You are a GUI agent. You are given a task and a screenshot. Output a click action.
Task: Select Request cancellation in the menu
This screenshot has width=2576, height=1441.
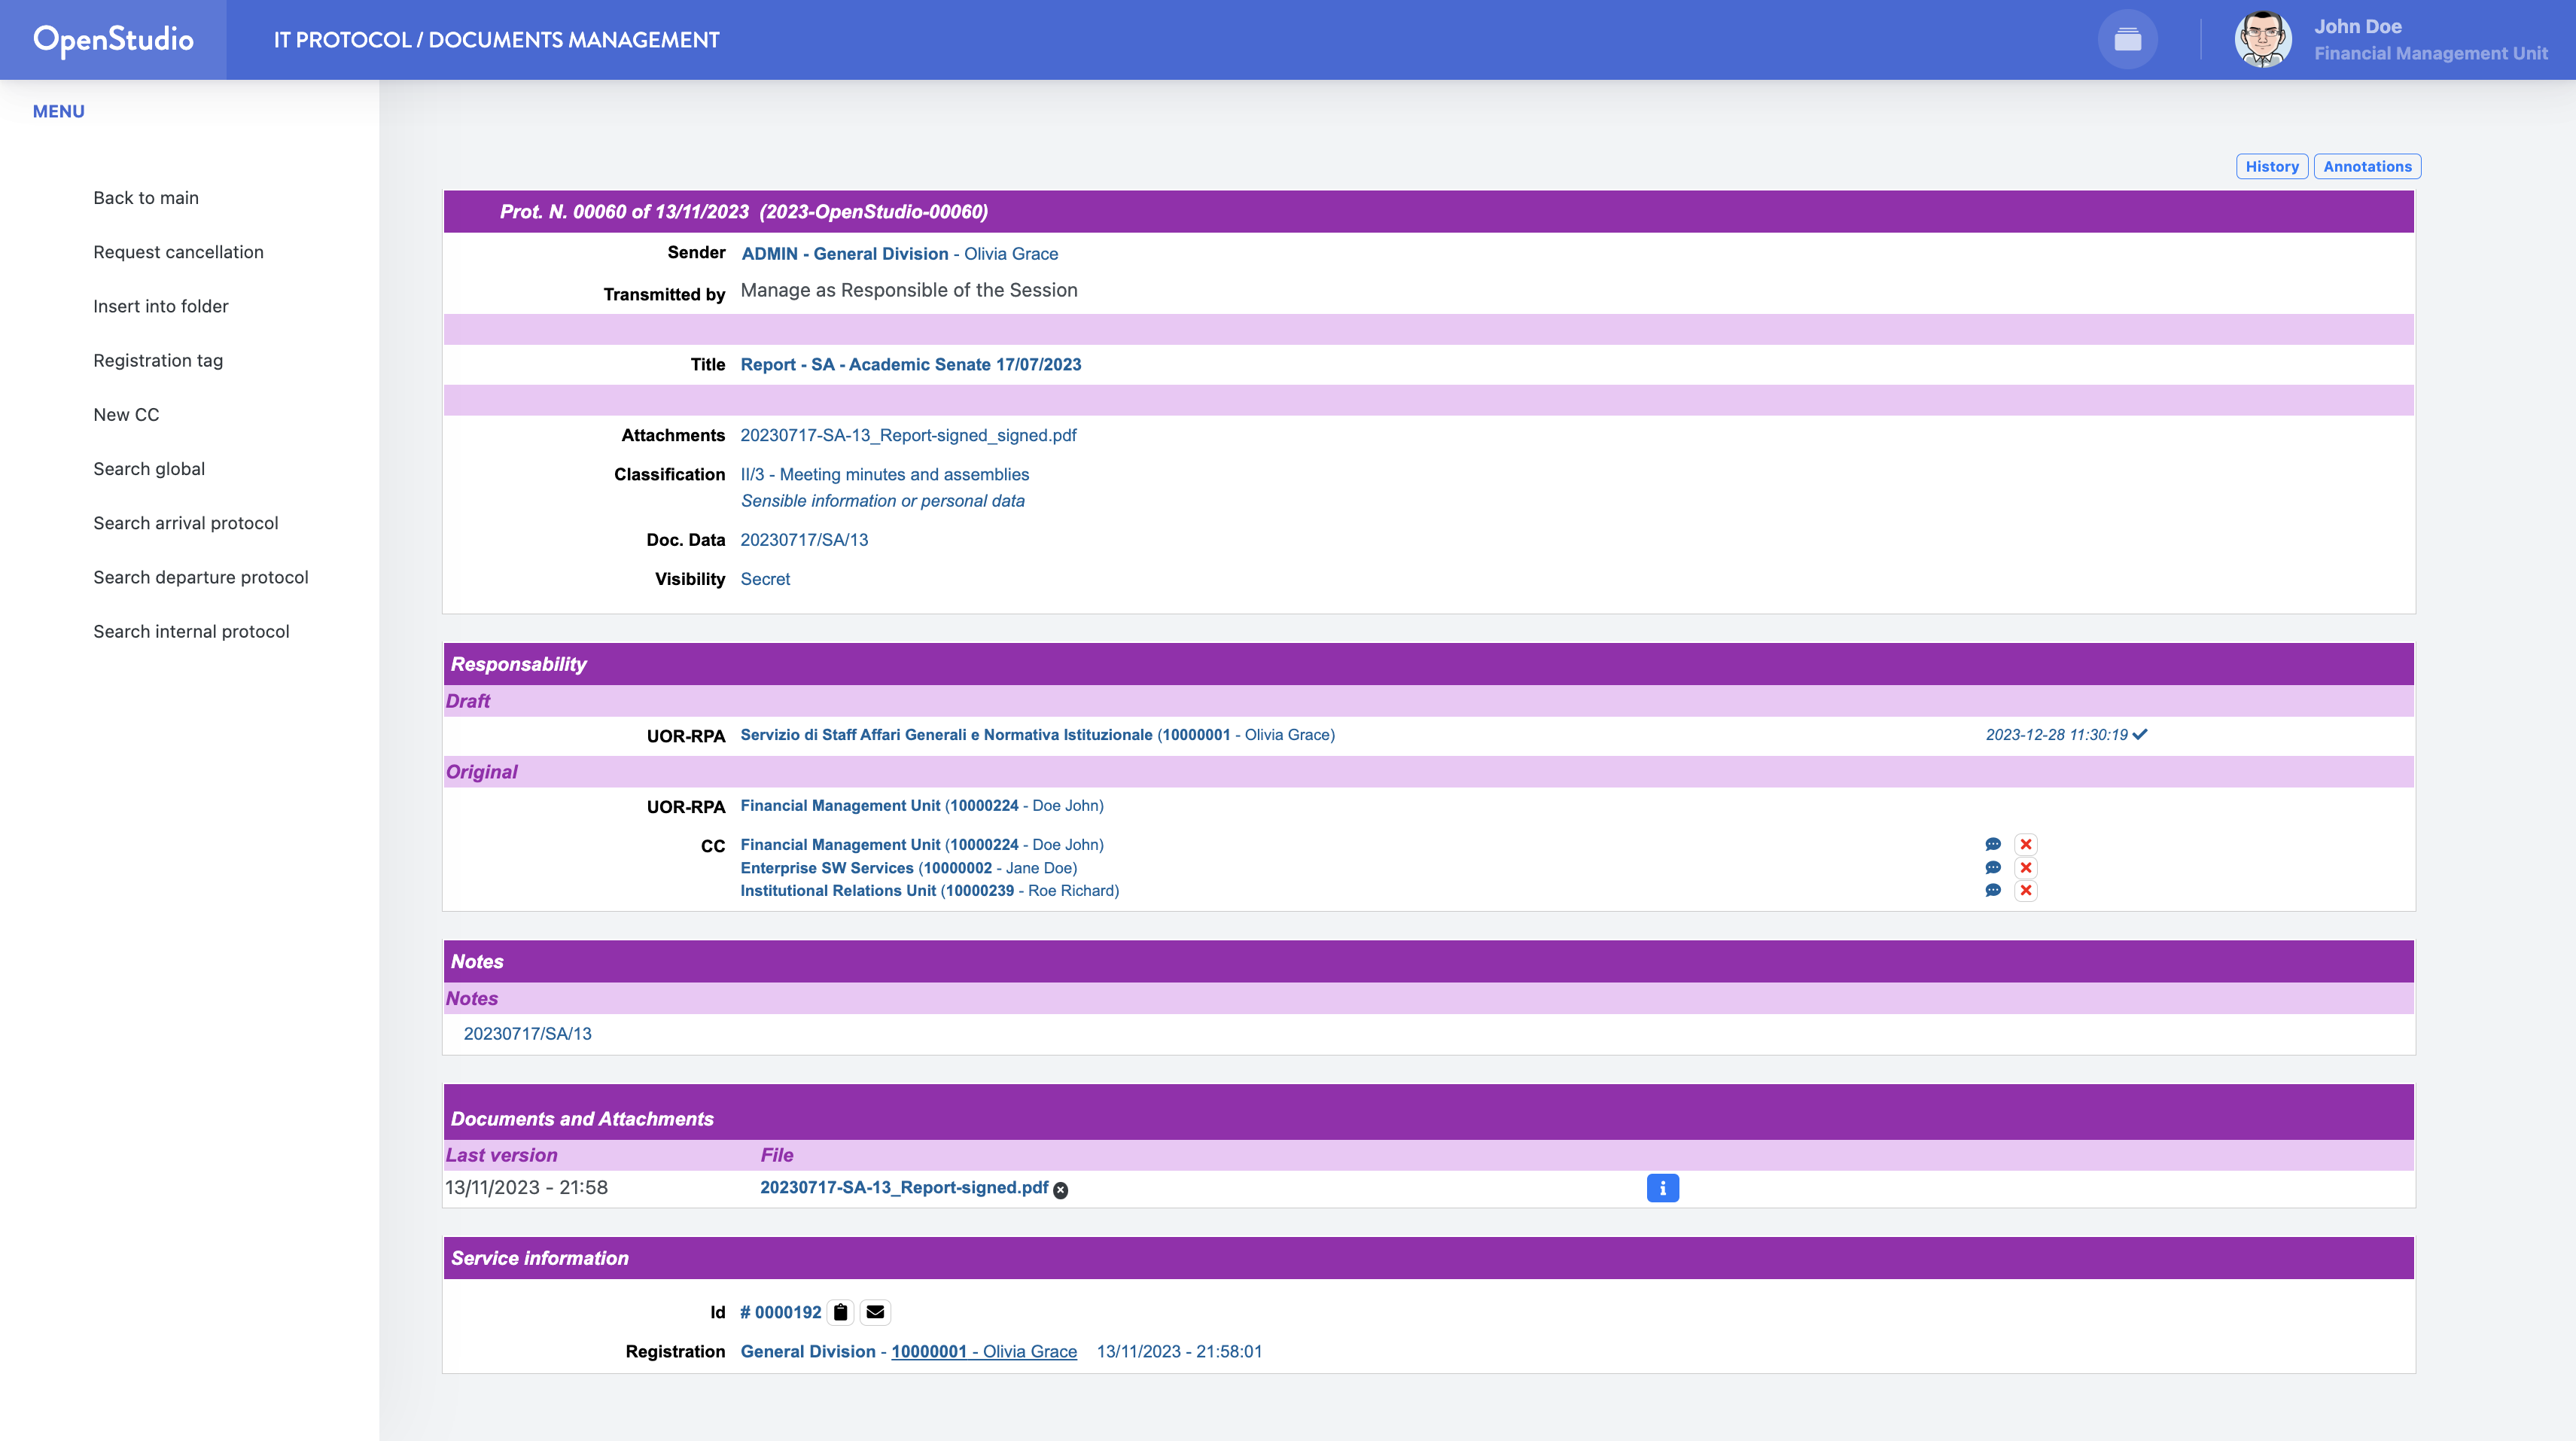178,252
